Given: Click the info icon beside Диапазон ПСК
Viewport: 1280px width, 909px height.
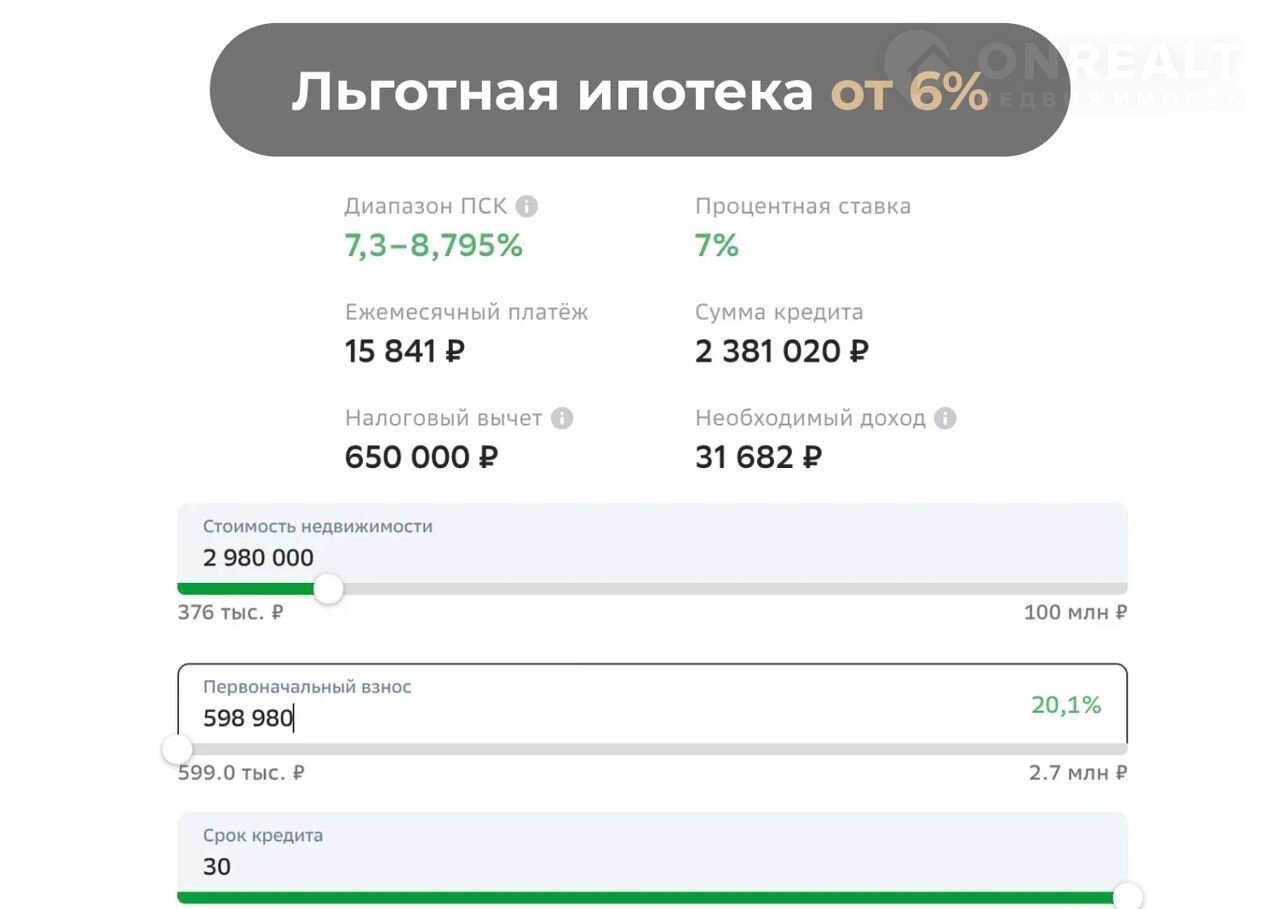Looking at the screenshot, I should [527, 207].
